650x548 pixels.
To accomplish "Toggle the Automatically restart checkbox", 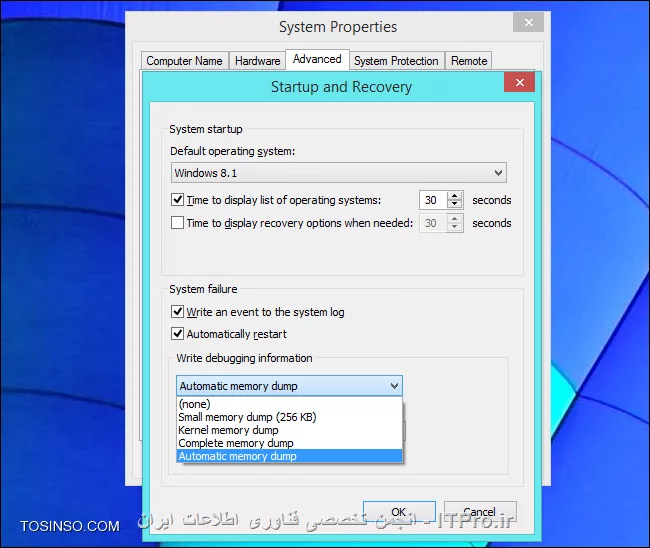I will click(x=177, y=333).
